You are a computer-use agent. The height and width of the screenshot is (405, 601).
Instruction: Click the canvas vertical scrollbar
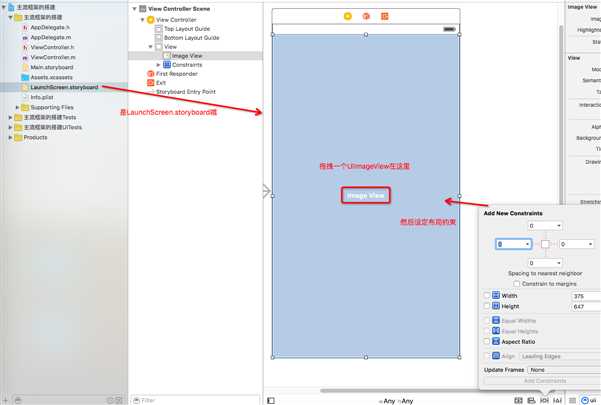(x=561, y=115)
